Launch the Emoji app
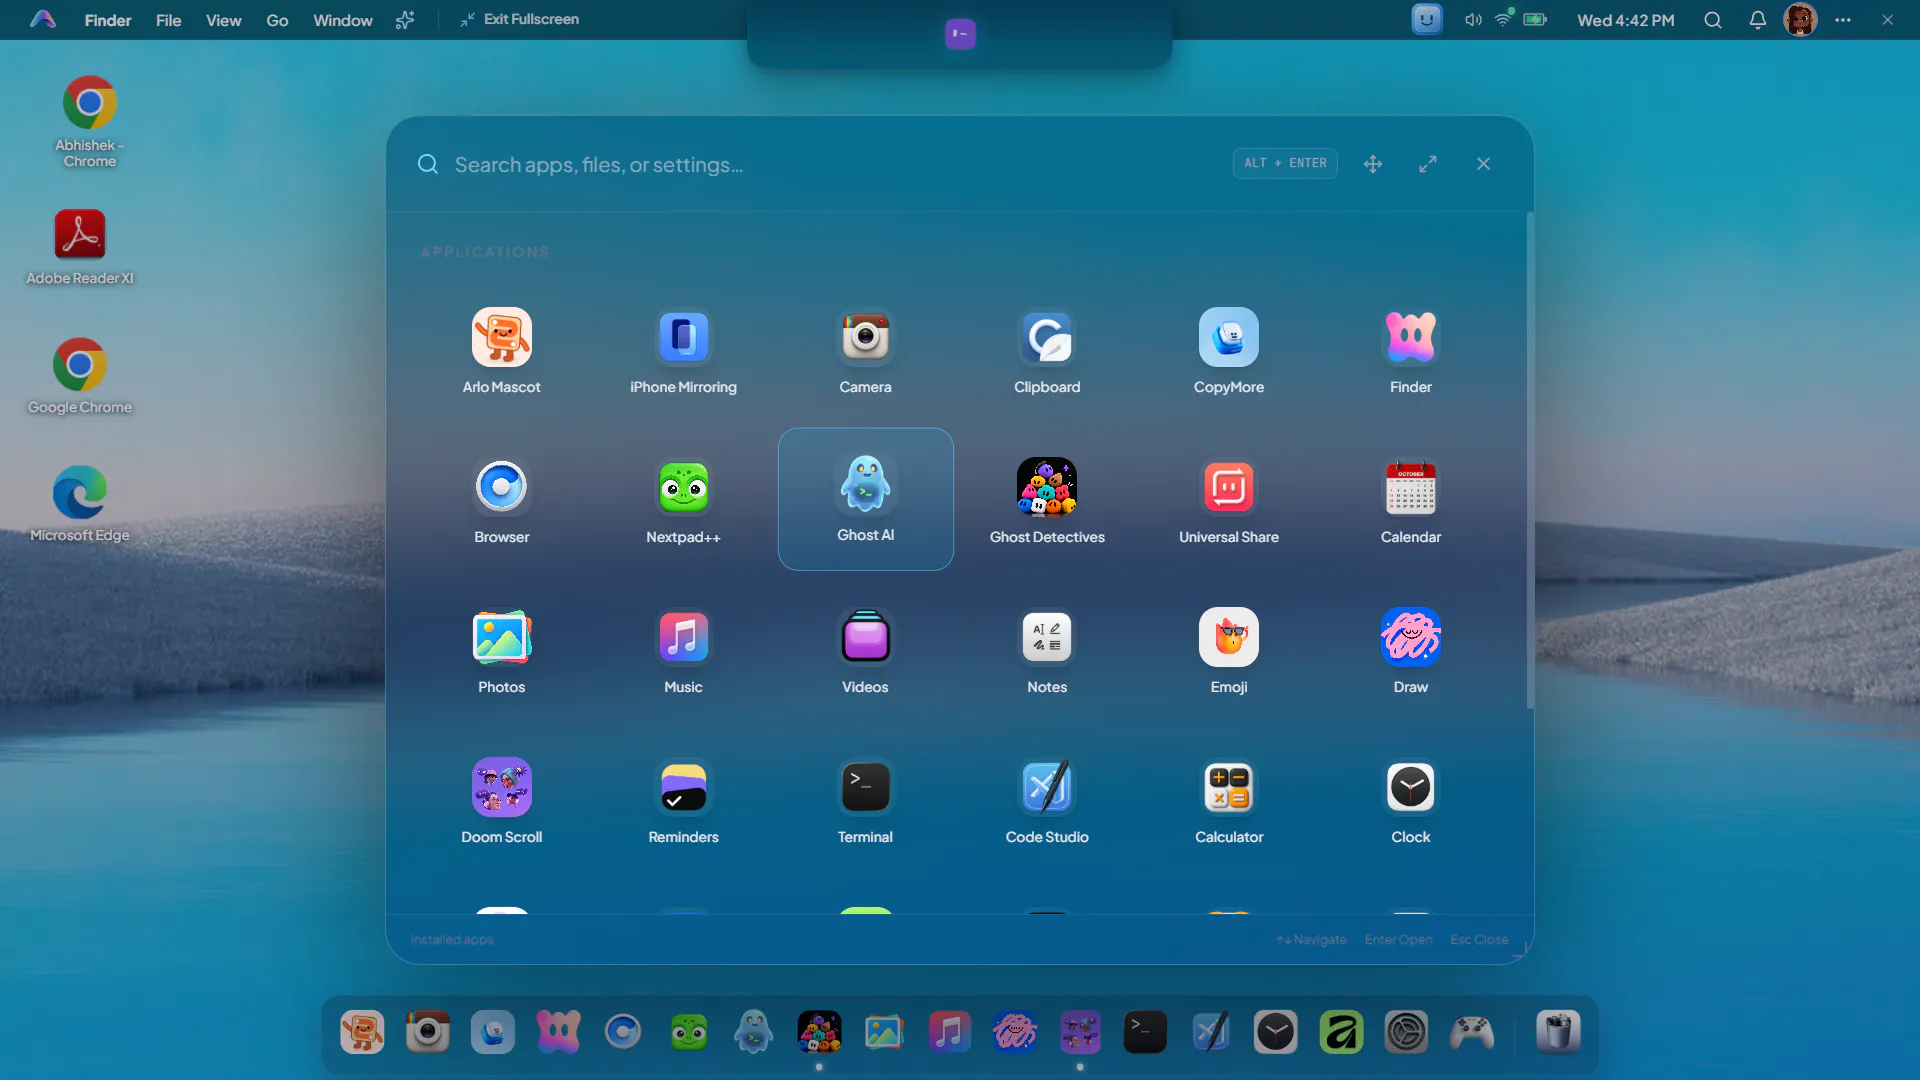 (x=1229, y=650)
